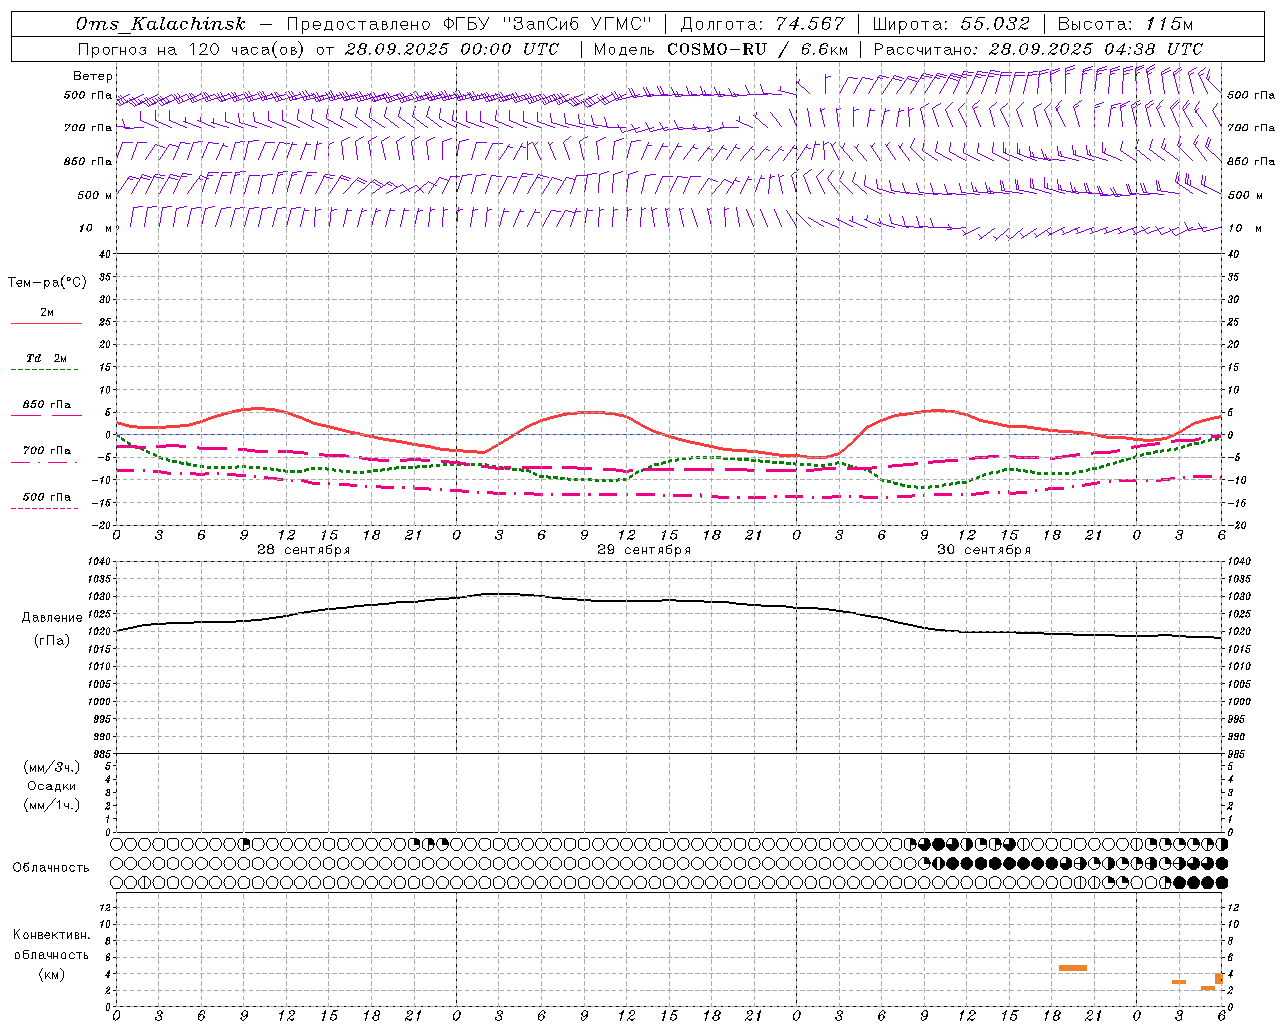
Task: Click the 28 сентября date label
Action: tap(304, 550)
